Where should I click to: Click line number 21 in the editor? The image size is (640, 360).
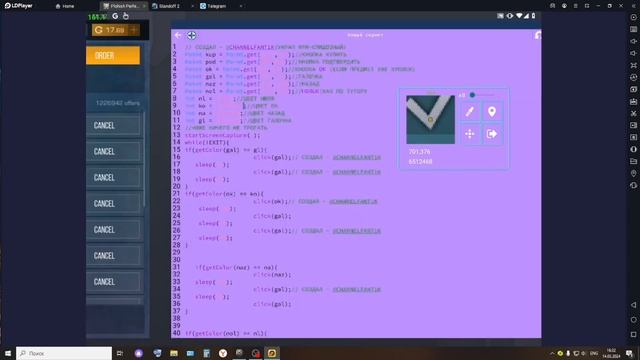(176, 194)
